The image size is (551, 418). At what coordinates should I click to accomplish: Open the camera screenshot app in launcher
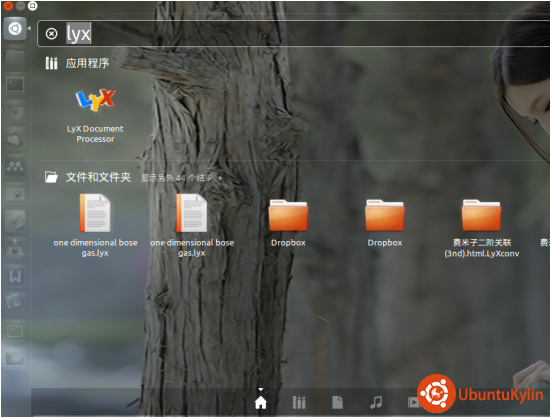[x=15, y=194]
